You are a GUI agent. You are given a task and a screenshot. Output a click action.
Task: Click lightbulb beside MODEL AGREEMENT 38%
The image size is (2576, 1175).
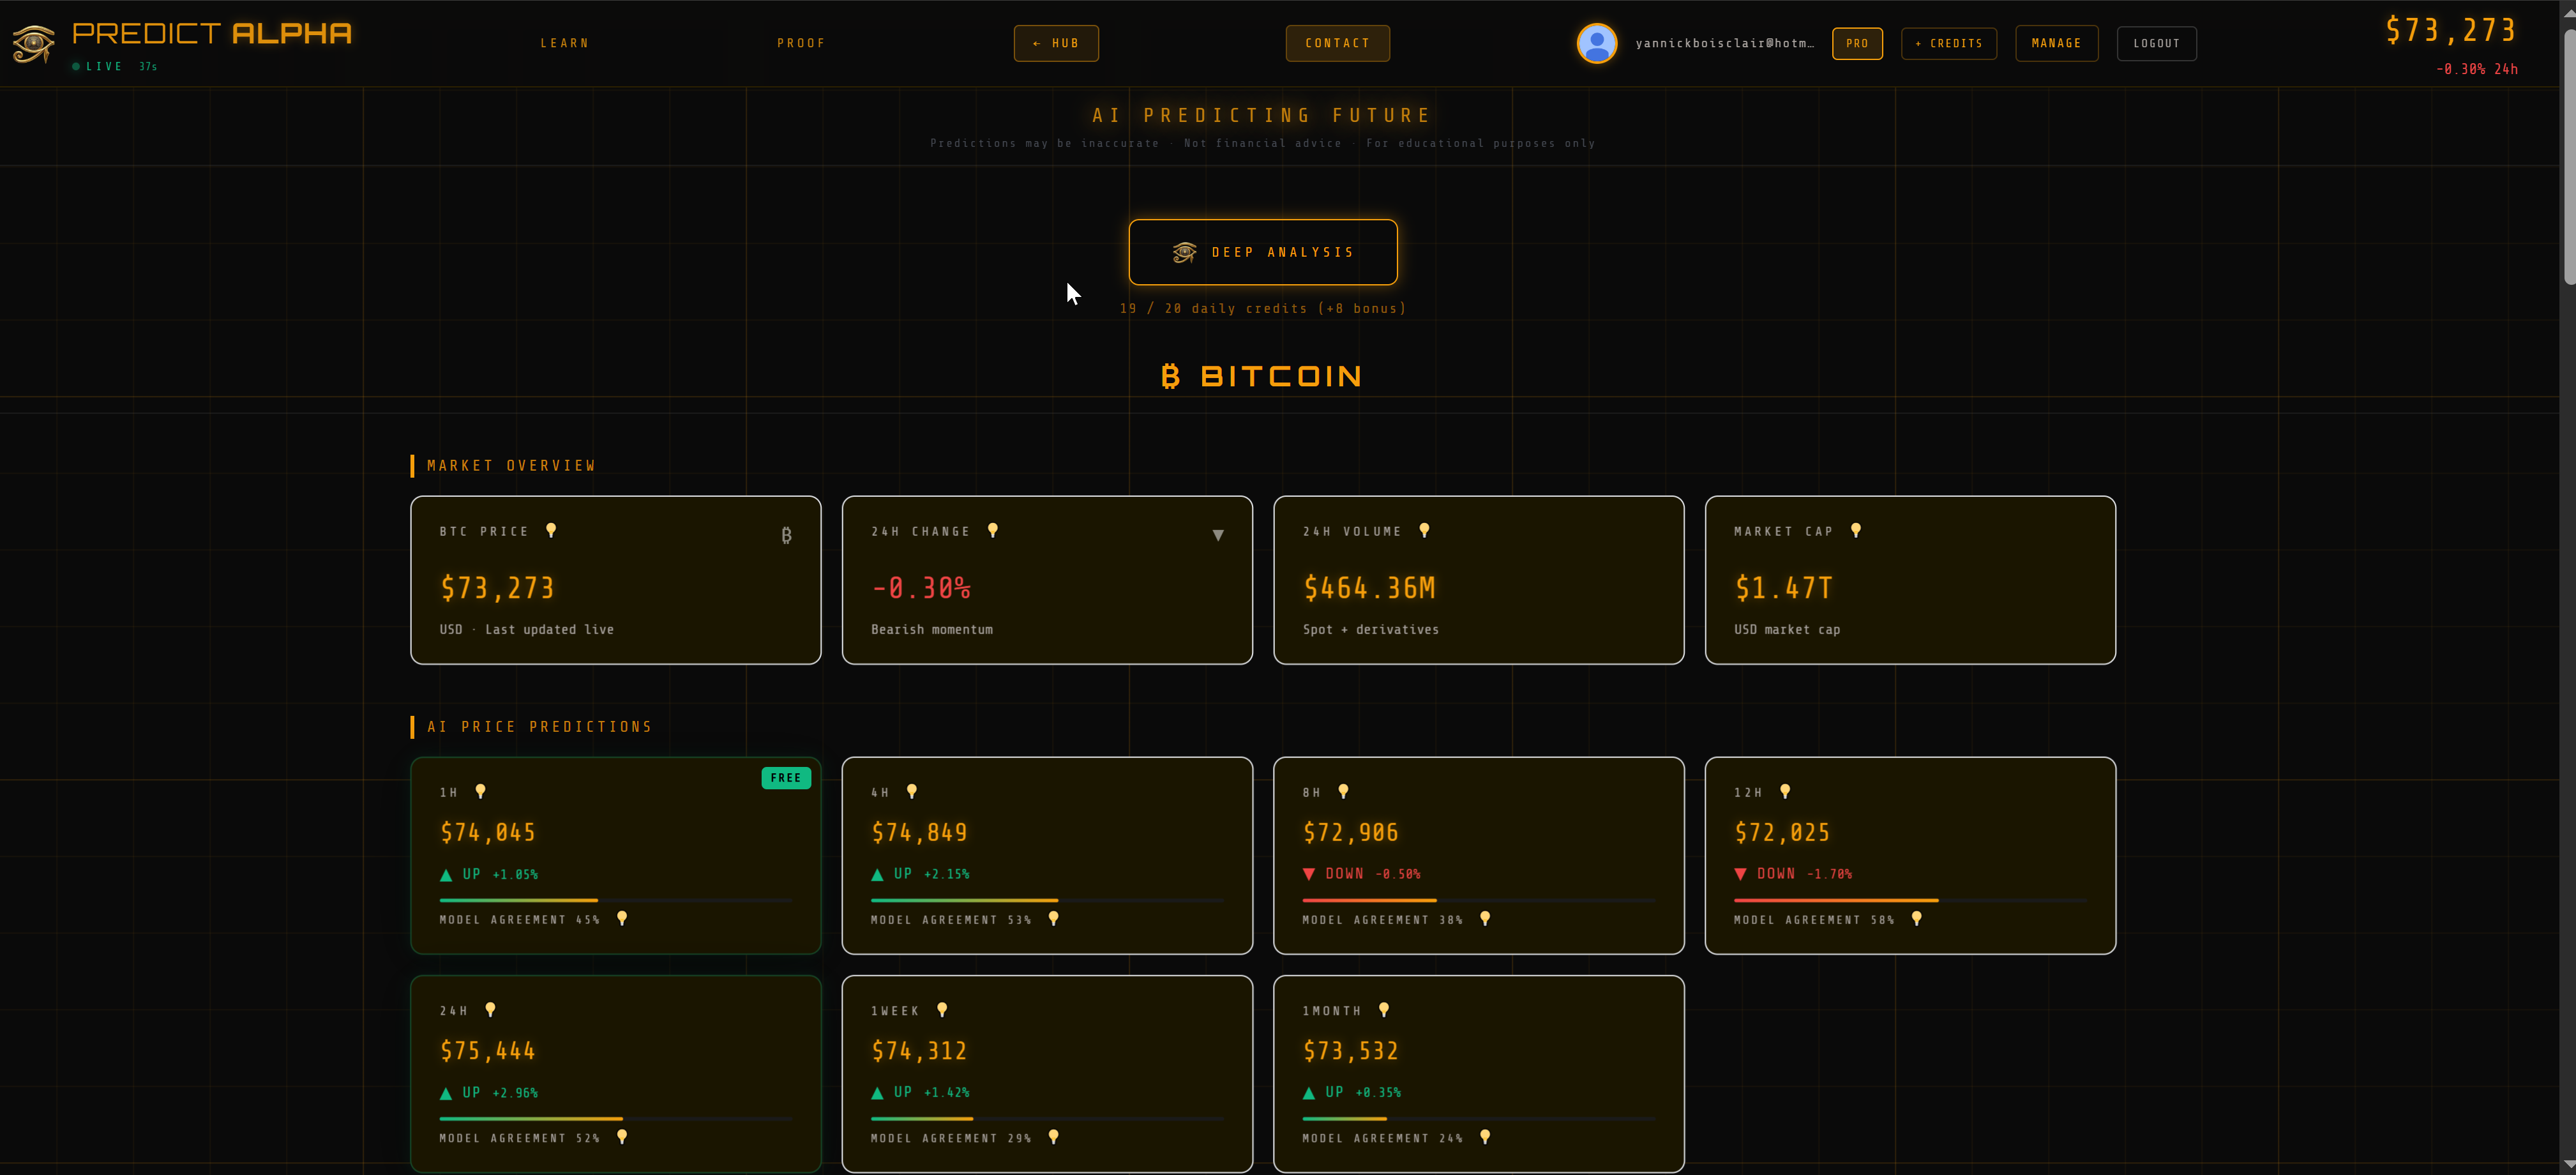[1485, 919]
